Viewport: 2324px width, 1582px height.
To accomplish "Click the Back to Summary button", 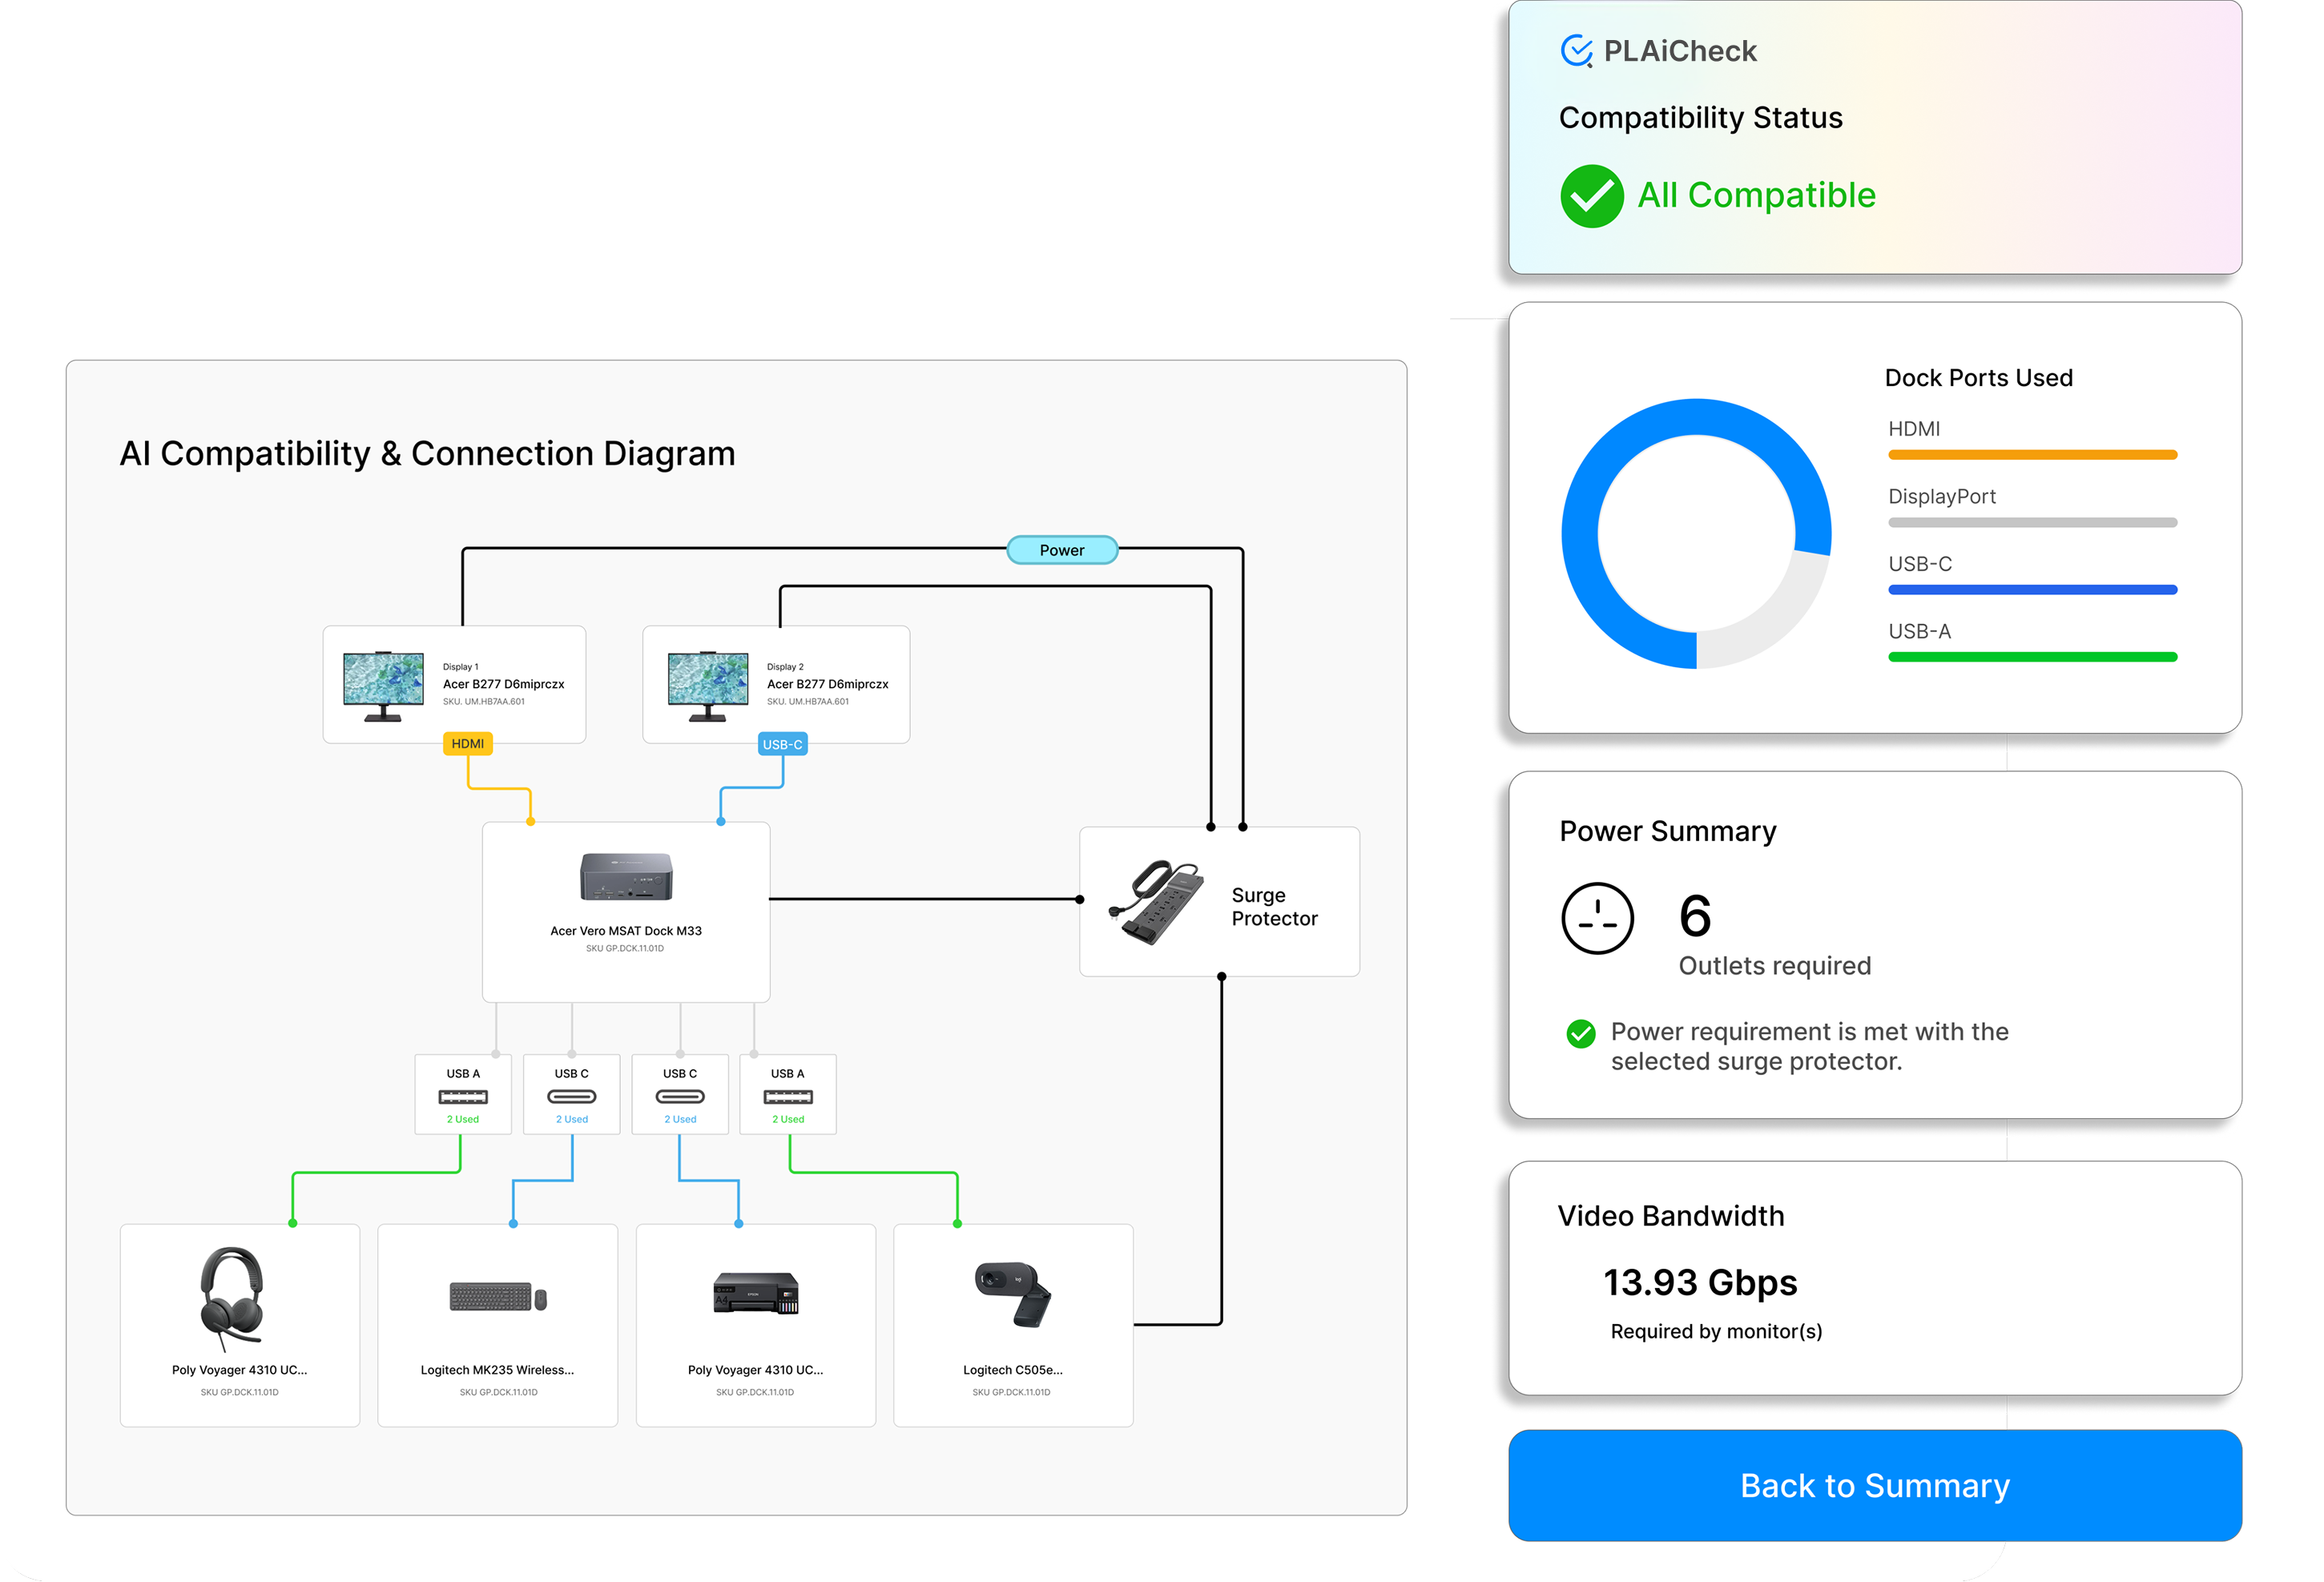I will (x=1874, y=1485).
